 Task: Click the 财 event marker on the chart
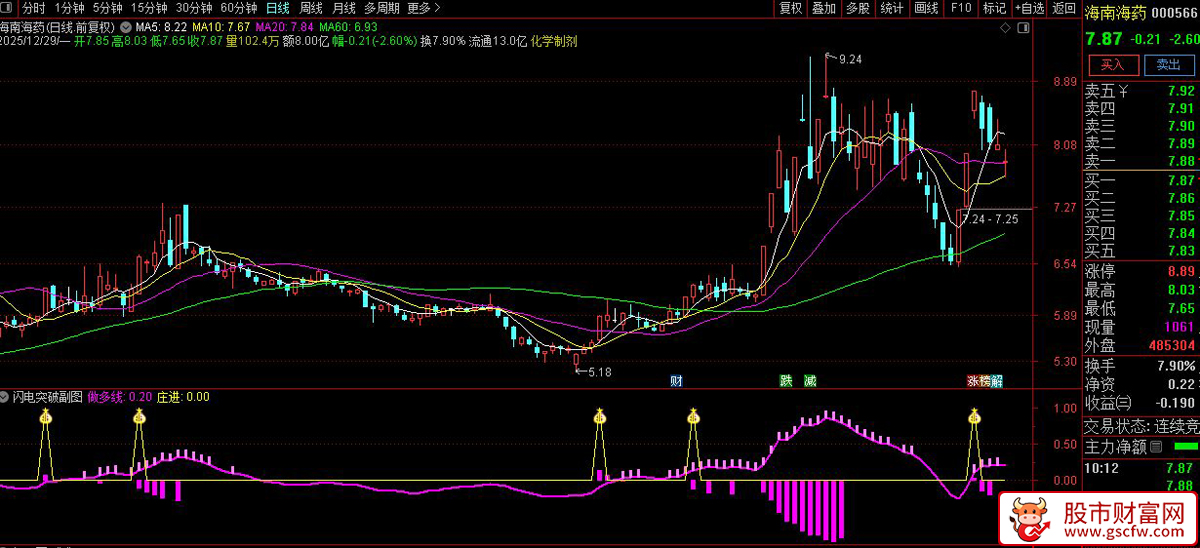click(677, 381)
